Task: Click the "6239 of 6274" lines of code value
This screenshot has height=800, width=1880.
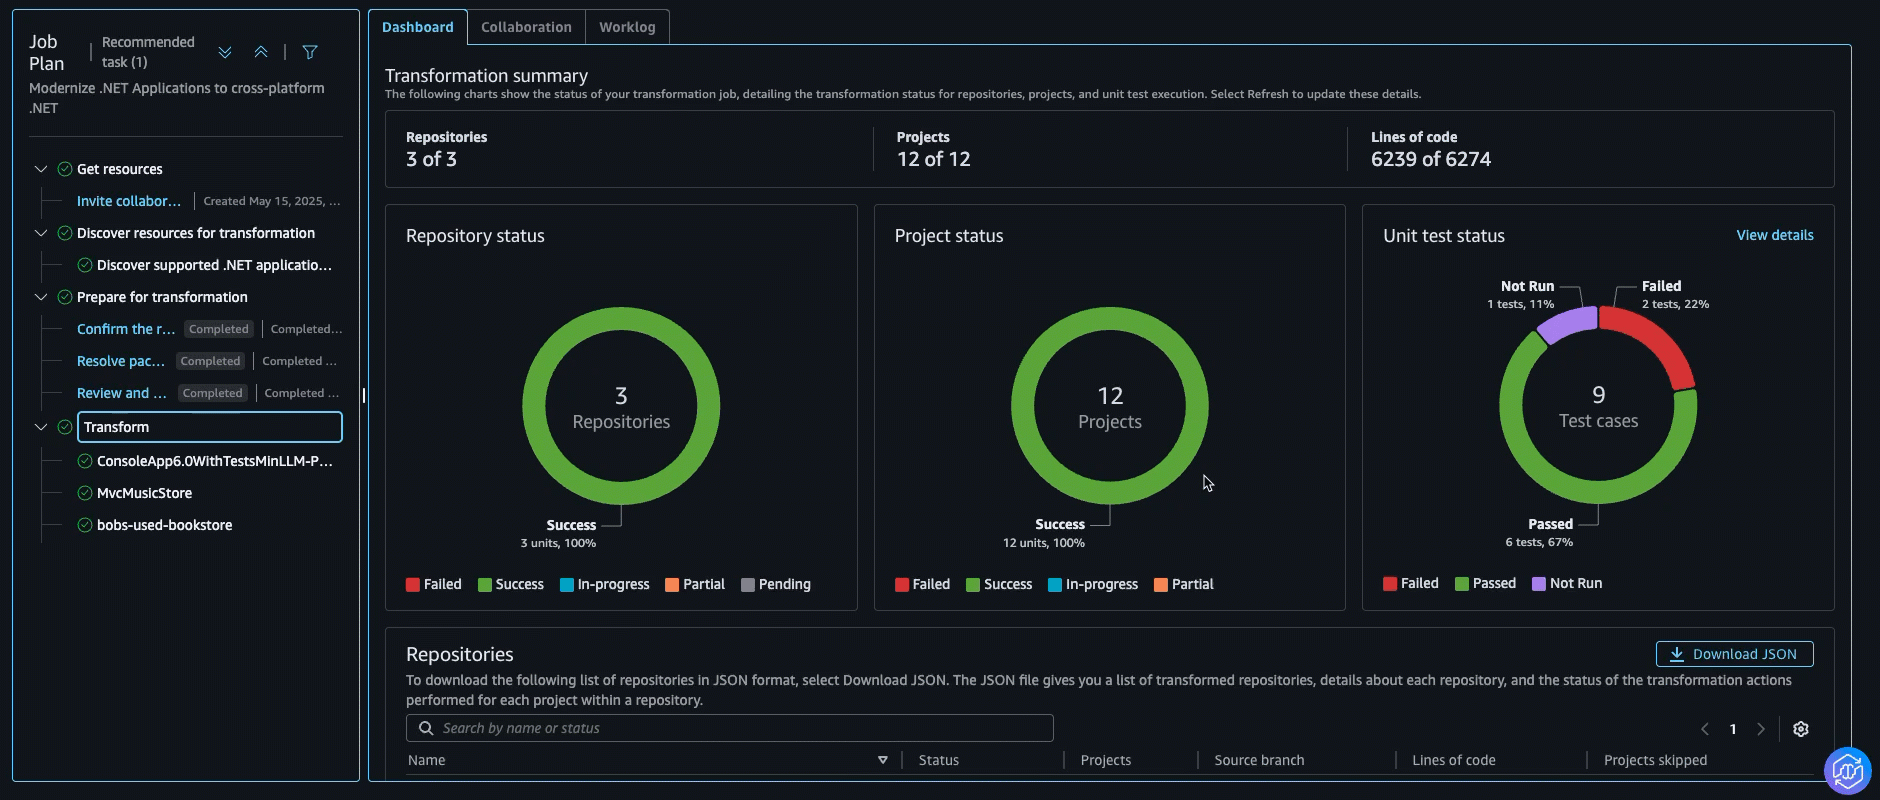Action: coord(1431,159)
